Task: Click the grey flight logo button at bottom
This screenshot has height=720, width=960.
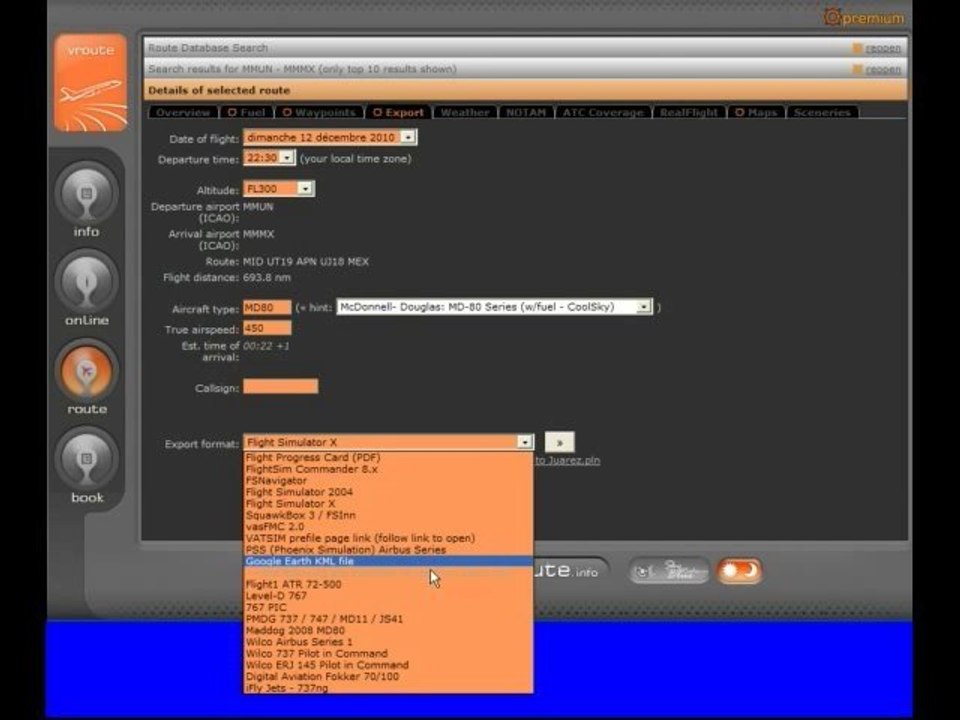Action: coord(669,571)
